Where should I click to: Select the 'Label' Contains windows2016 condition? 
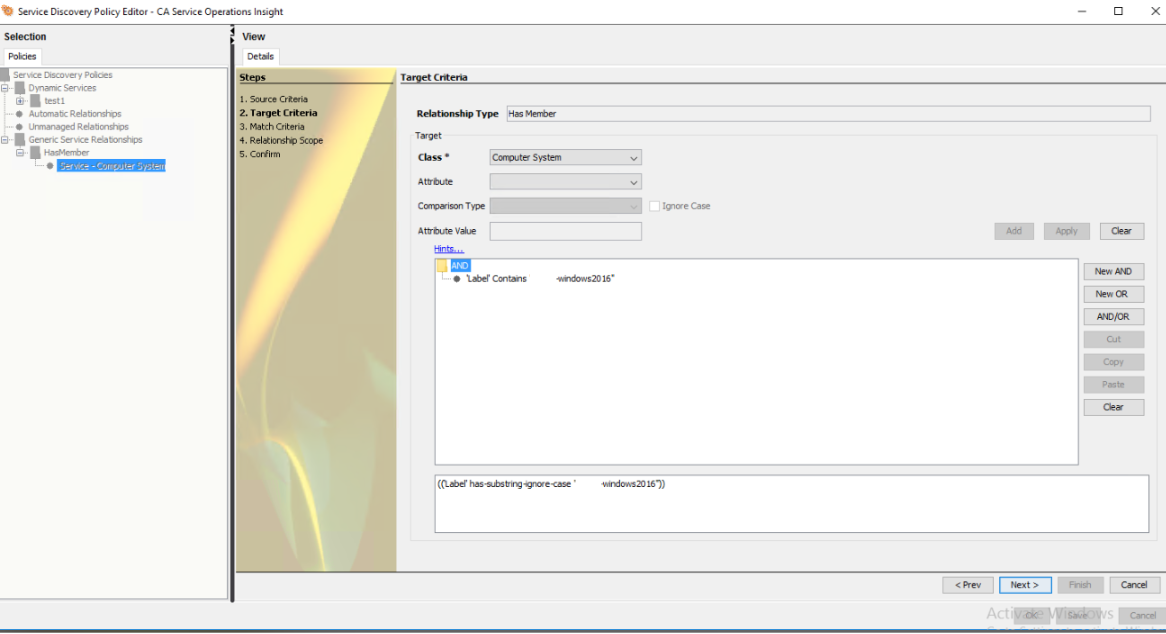[540, 279]
